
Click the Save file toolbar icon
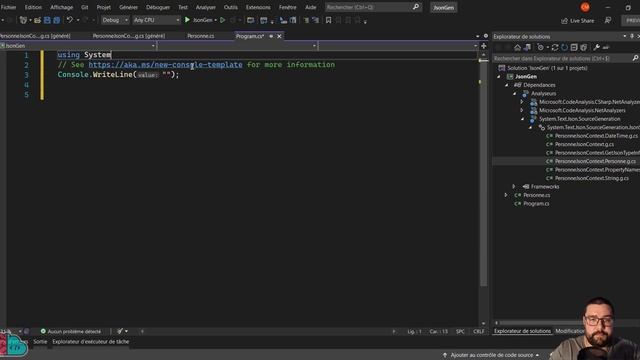tap(47, 20)
